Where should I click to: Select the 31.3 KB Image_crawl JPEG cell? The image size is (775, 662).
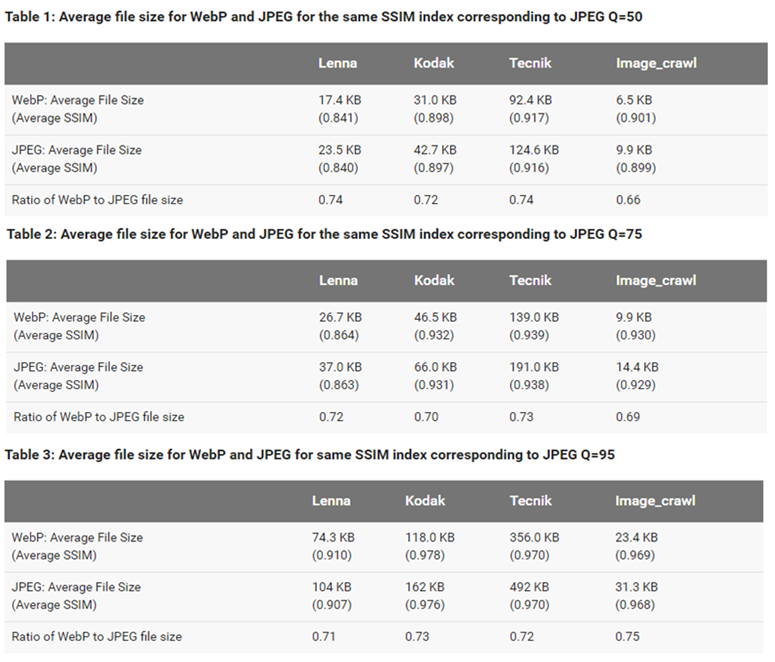637,587
